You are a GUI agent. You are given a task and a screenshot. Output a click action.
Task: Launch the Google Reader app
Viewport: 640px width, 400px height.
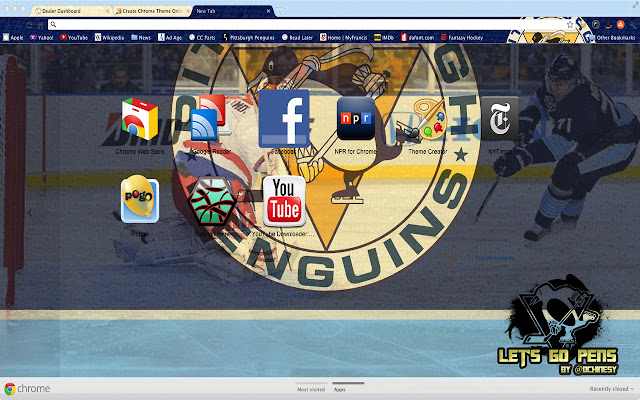211,118
